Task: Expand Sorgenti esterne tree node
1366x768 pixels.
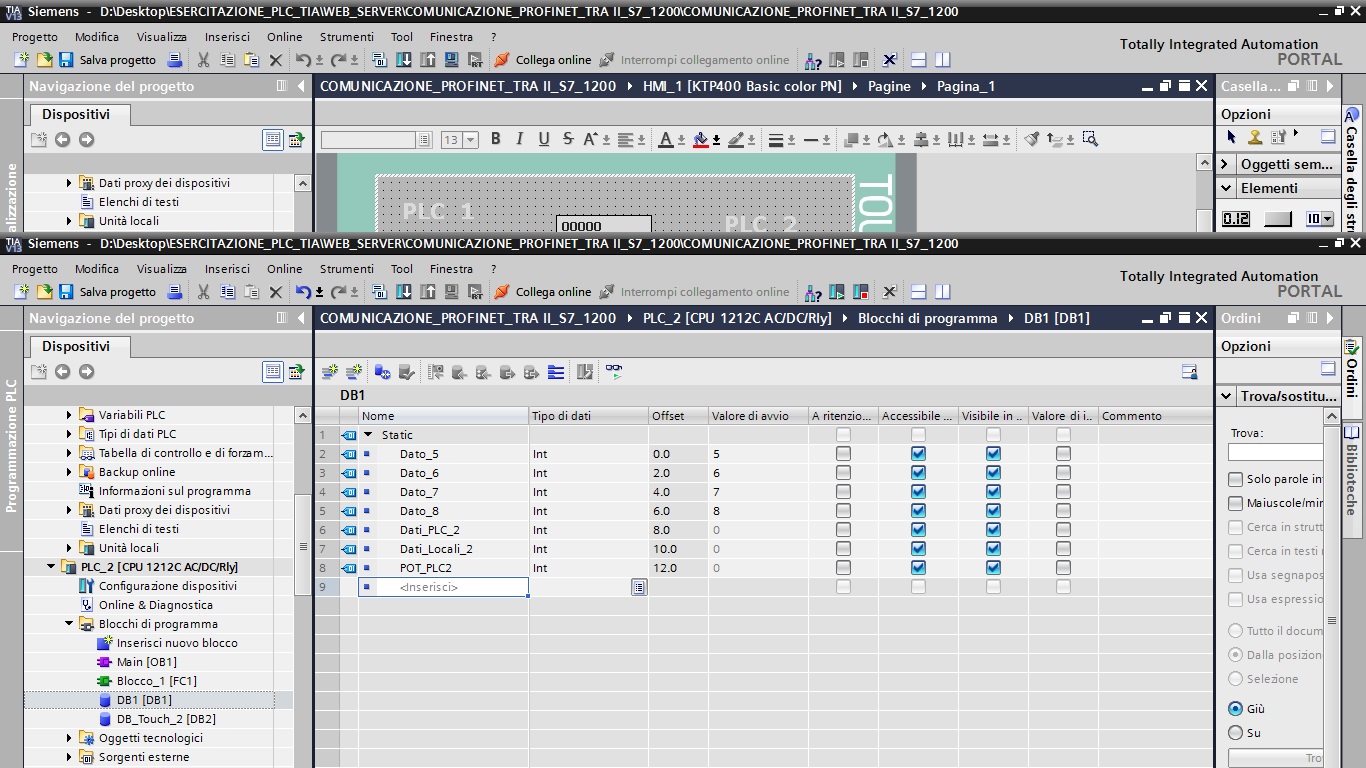Action: point(70,757)
